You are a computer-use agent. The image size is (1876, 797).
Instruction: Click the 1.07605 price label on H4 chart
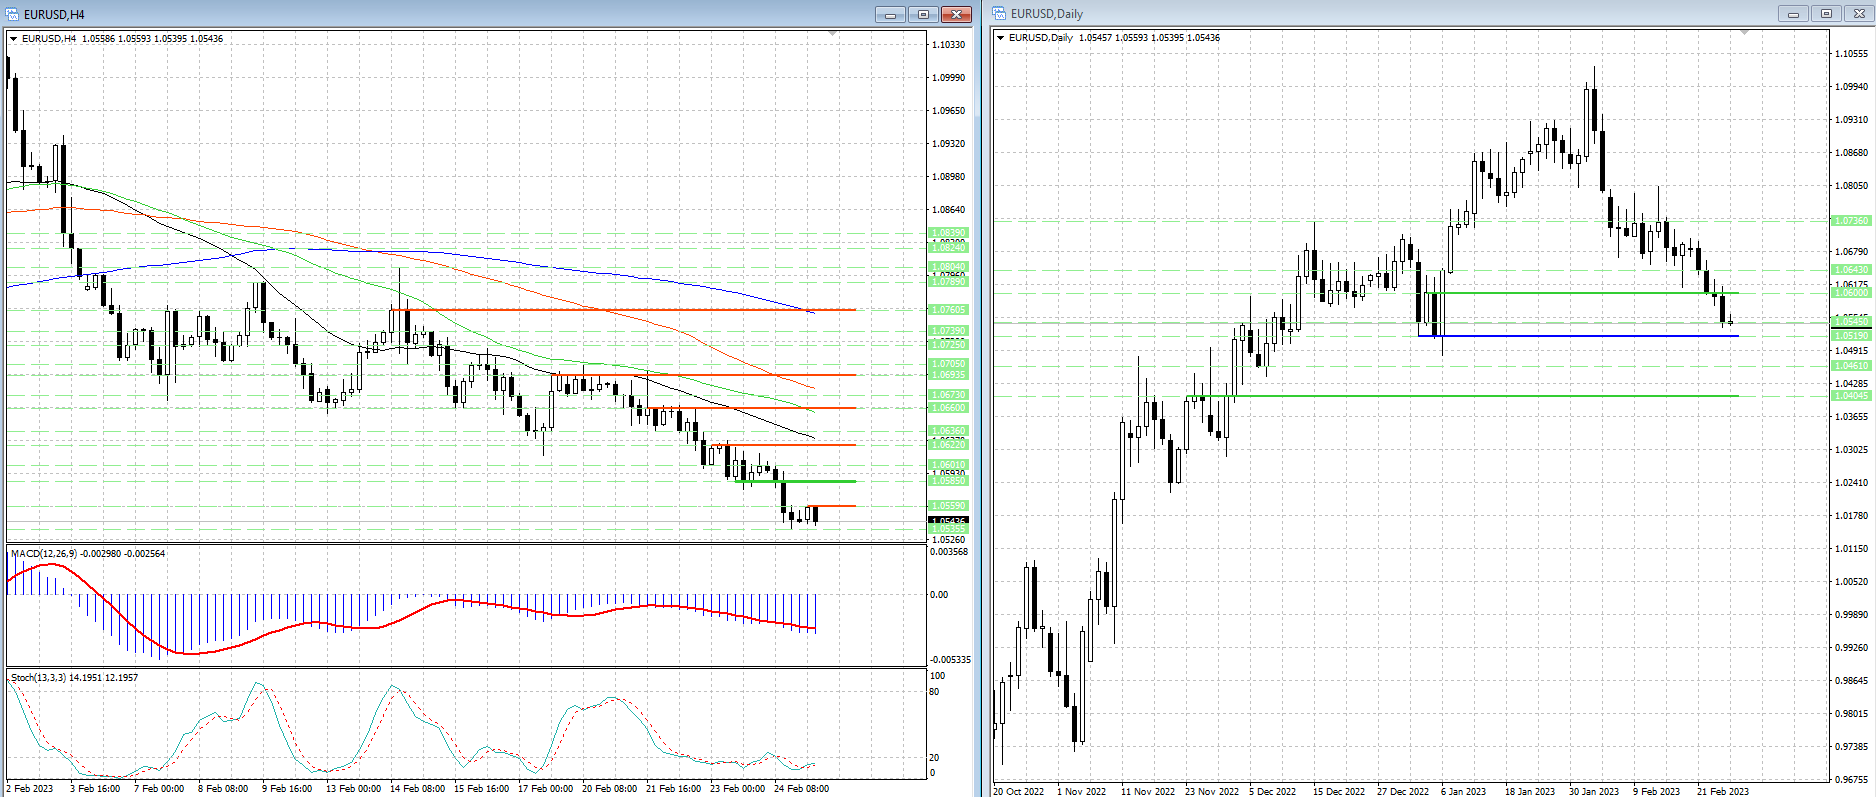(948, 310)
